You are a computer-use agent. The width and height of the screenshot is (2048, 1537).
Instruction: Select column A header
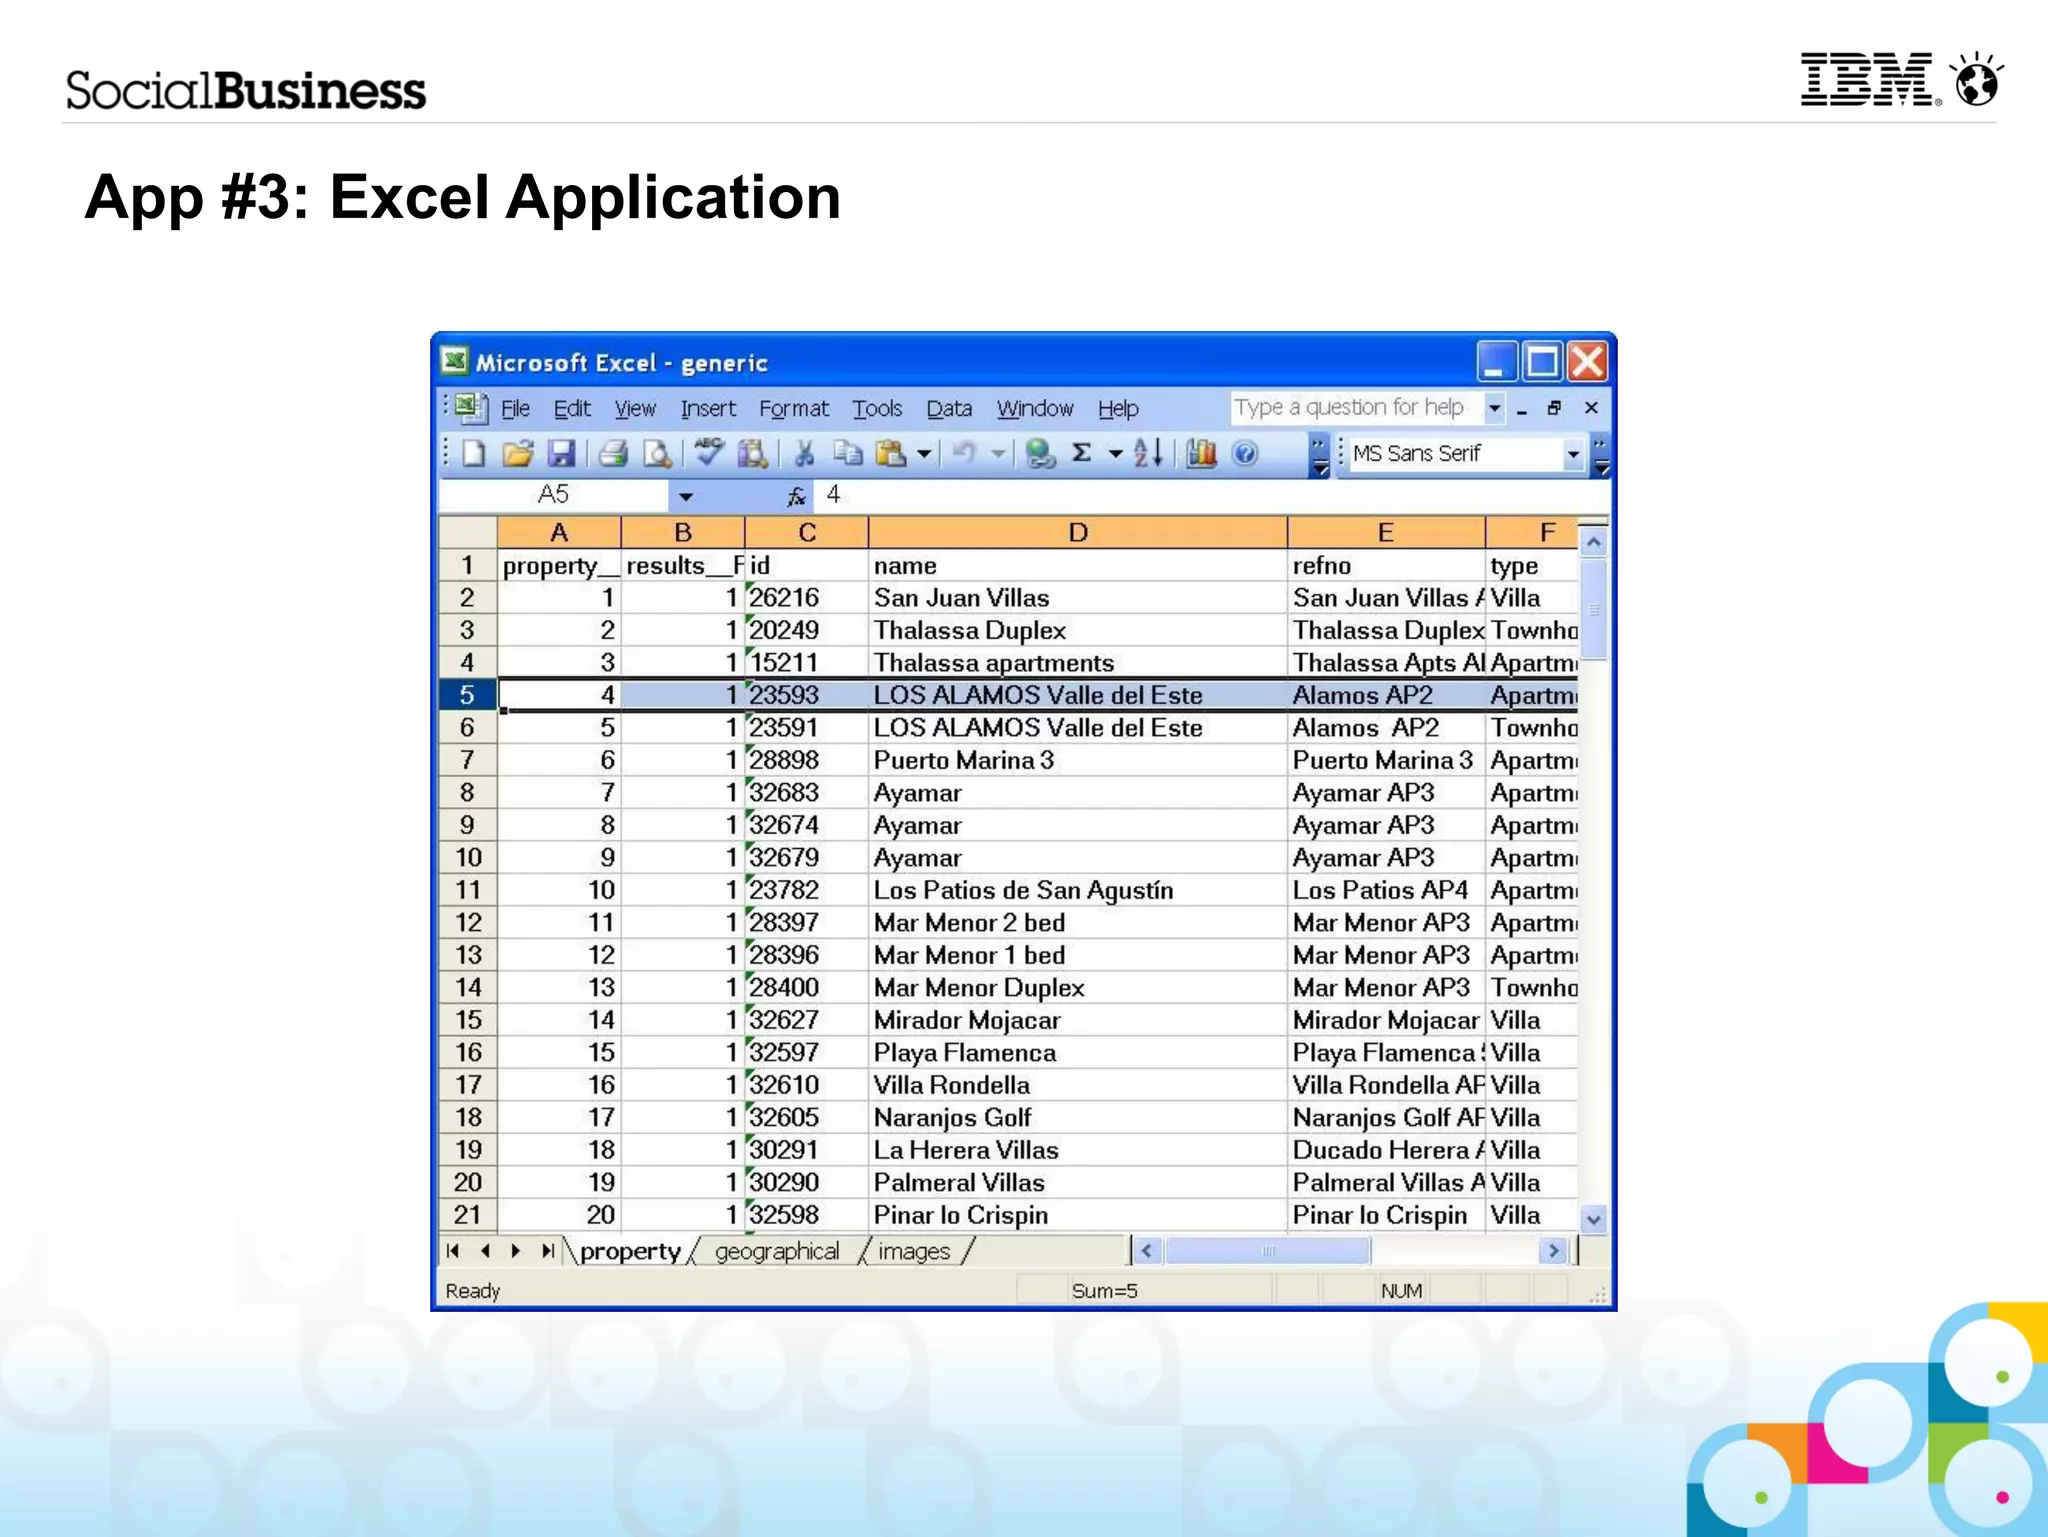pyautogui.click(x=559, y=533)
